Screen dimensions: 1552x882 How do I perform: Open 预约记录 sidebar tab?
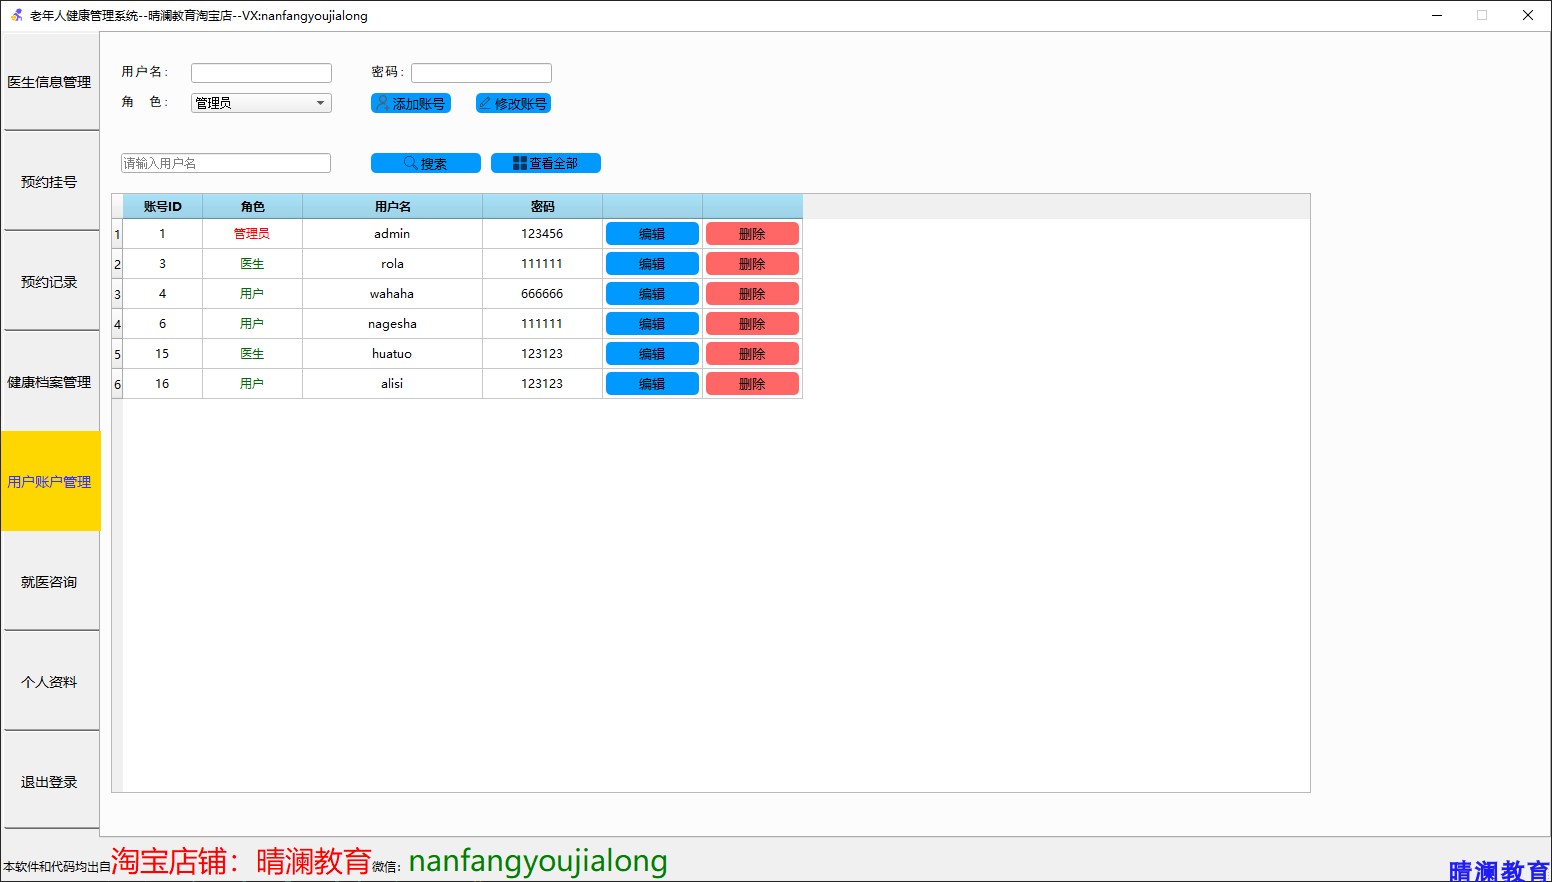[50, 282]
